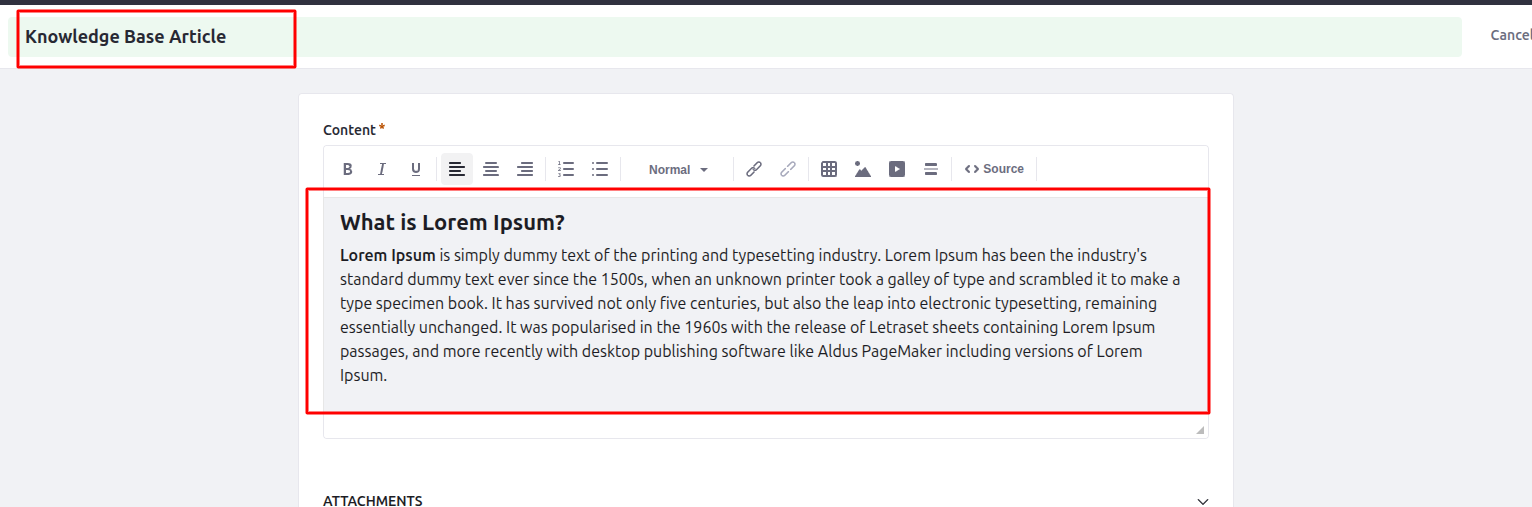This screenshot has height=507, width=1532.
Task: Click the Cancel button
Action: click(1510, 35)
